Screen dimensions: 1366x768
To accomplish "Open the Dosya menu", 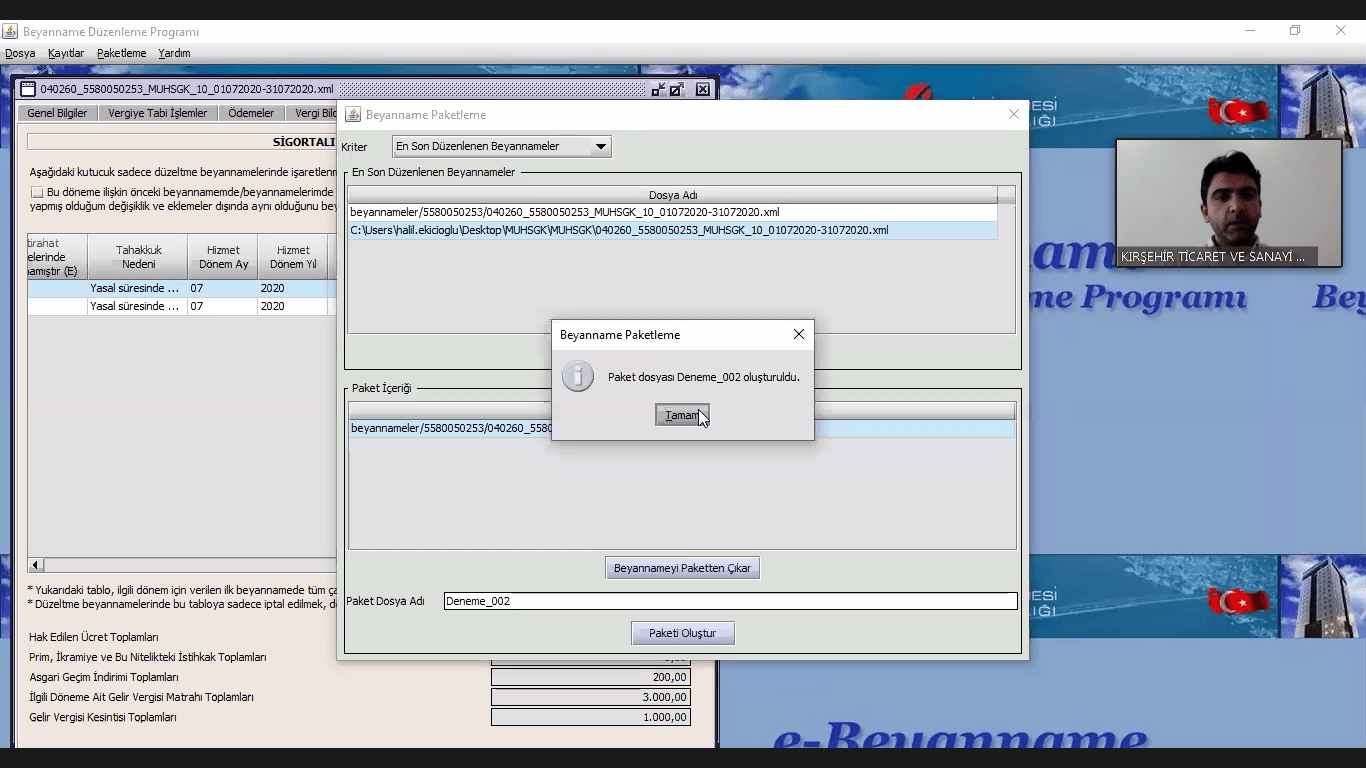I will pyautogui.click(x=20, y=53).
